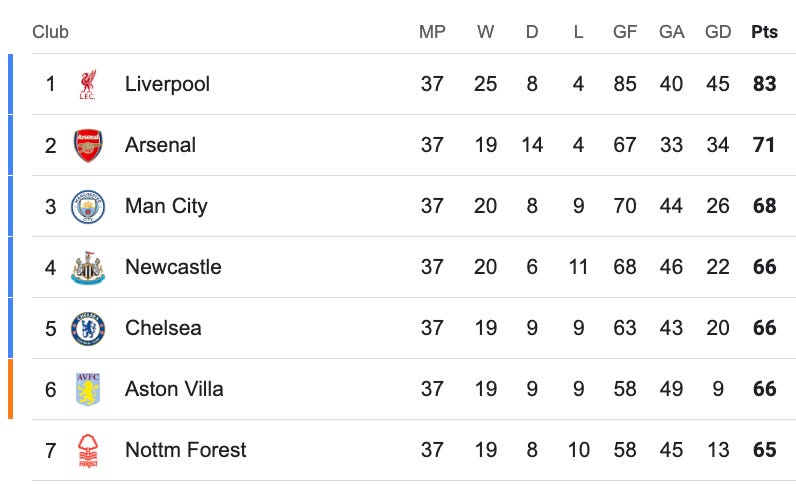Screen dimensions: 796x484
Task: Click the orange qualification bar beside Aston Villa
Action: pos(11,389)
